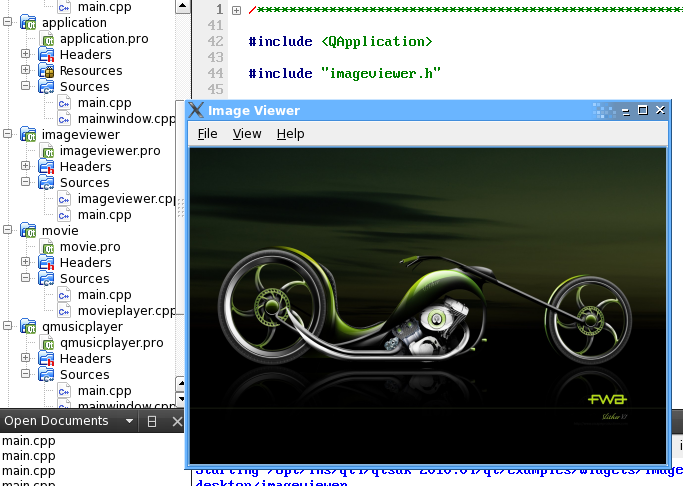Click movieplayer.cpp file icon
The width and height of the screenshot is (683, 486).
click(x=64, y=311)
